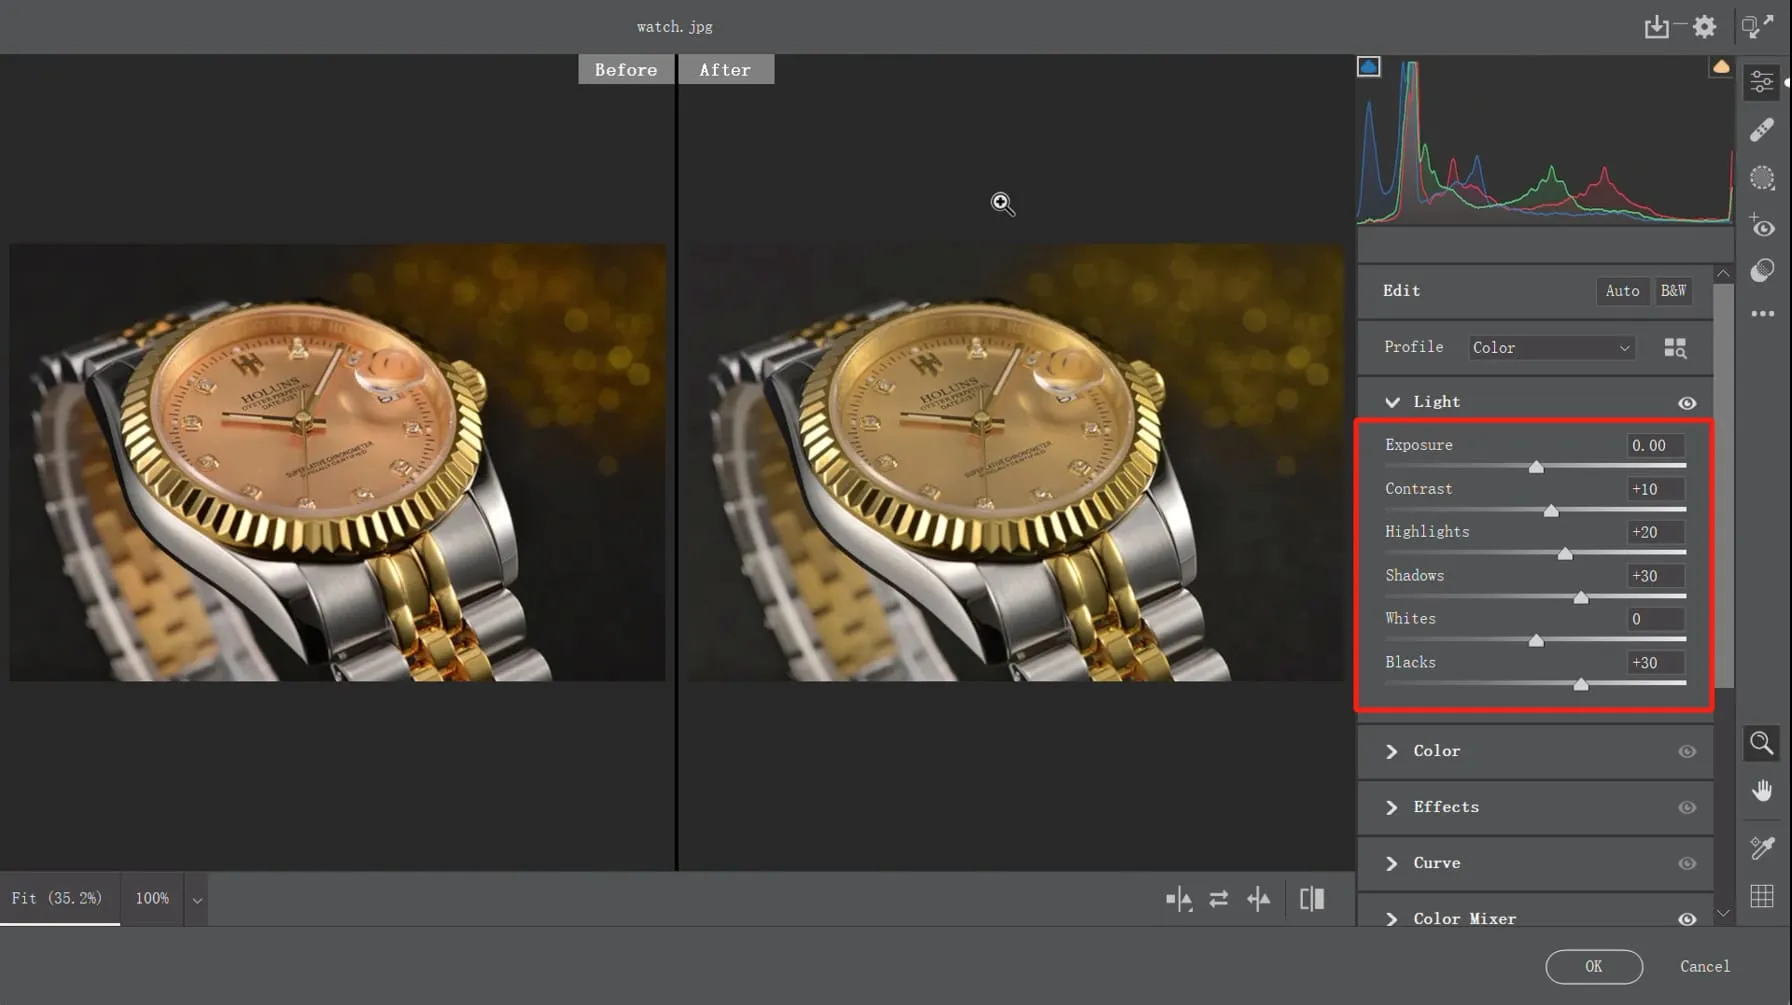Screen dimensions: 1792x1005
Task: Expand the Curve section
Action: point(1392,863)
